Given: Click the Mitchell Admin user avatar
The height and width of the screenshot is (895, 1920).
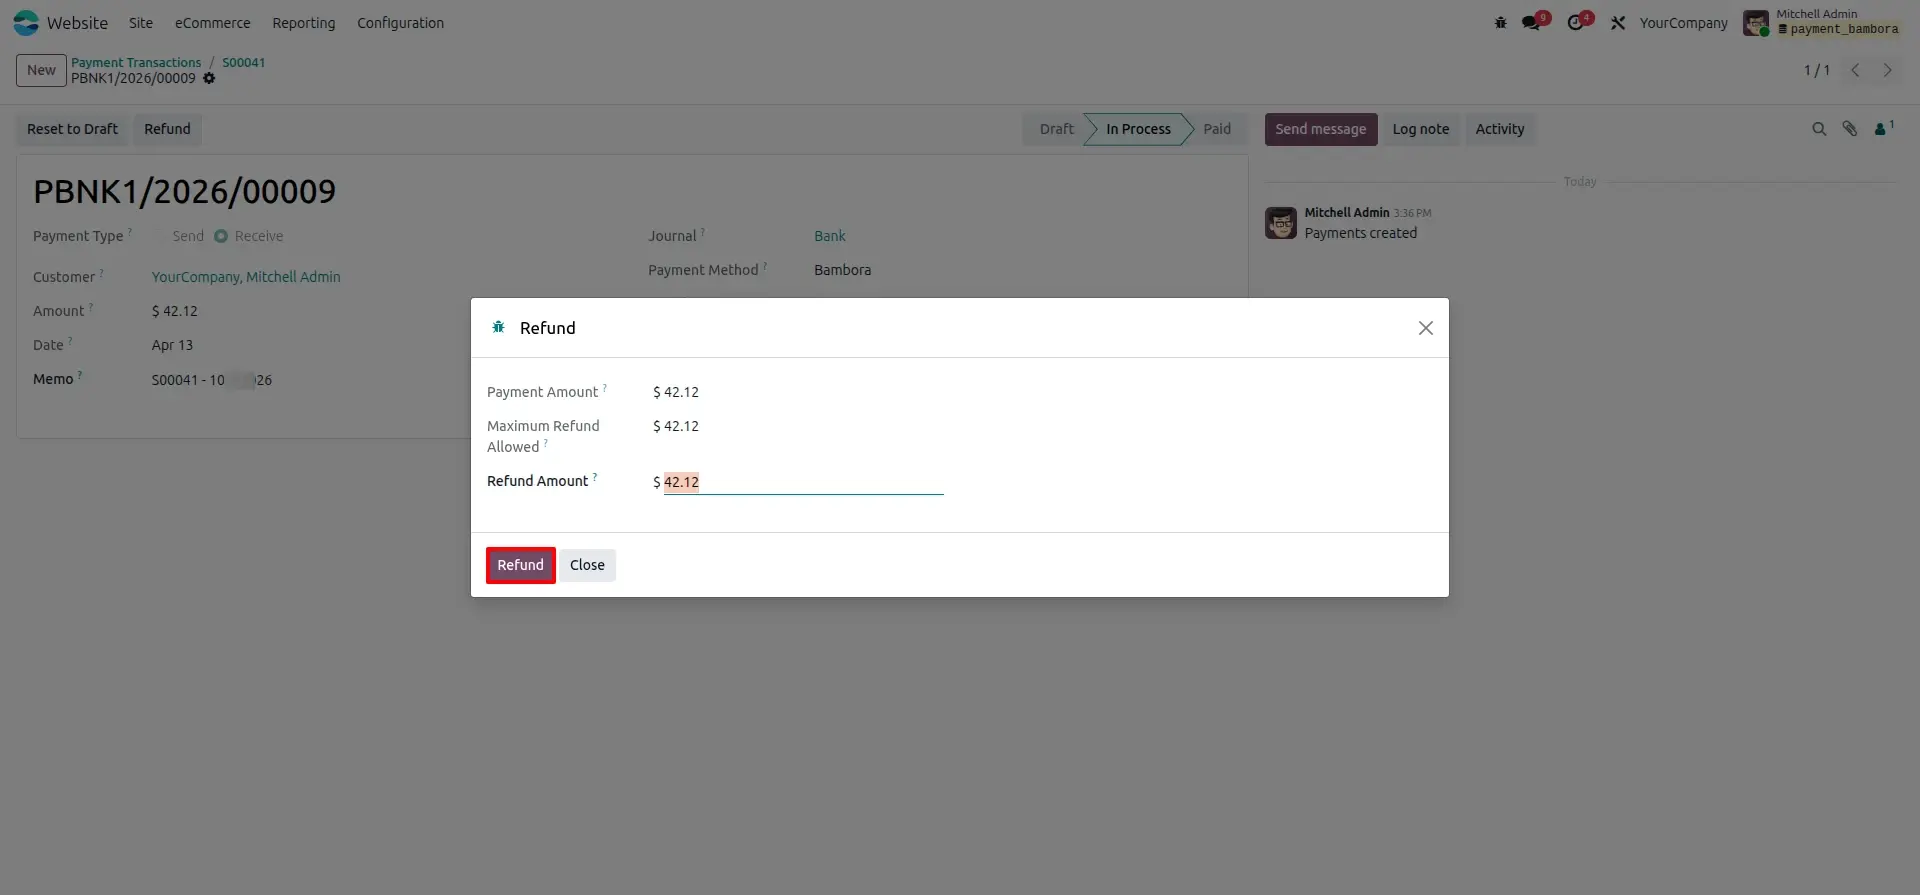Looking at the screenshot, I should (x=1756, y=22).
